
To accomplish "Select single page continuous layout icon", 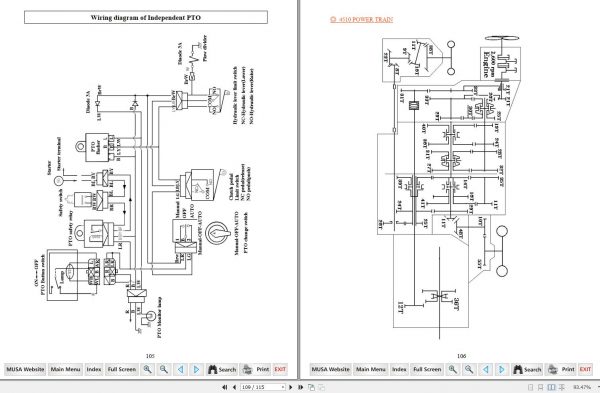I will 541,387.
